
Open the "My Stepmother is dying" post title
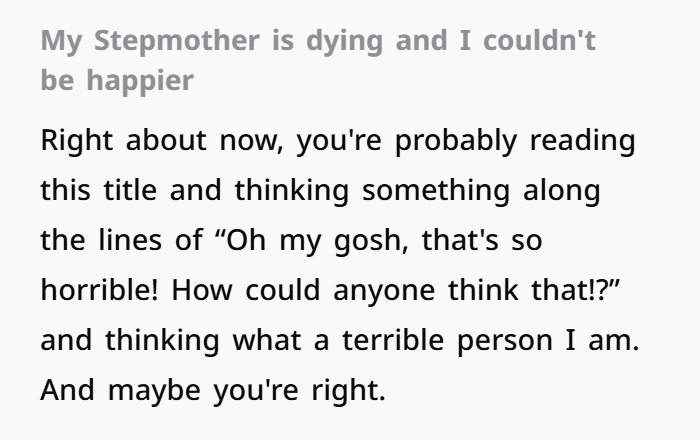pyautogui.click(x=318, y=60)
